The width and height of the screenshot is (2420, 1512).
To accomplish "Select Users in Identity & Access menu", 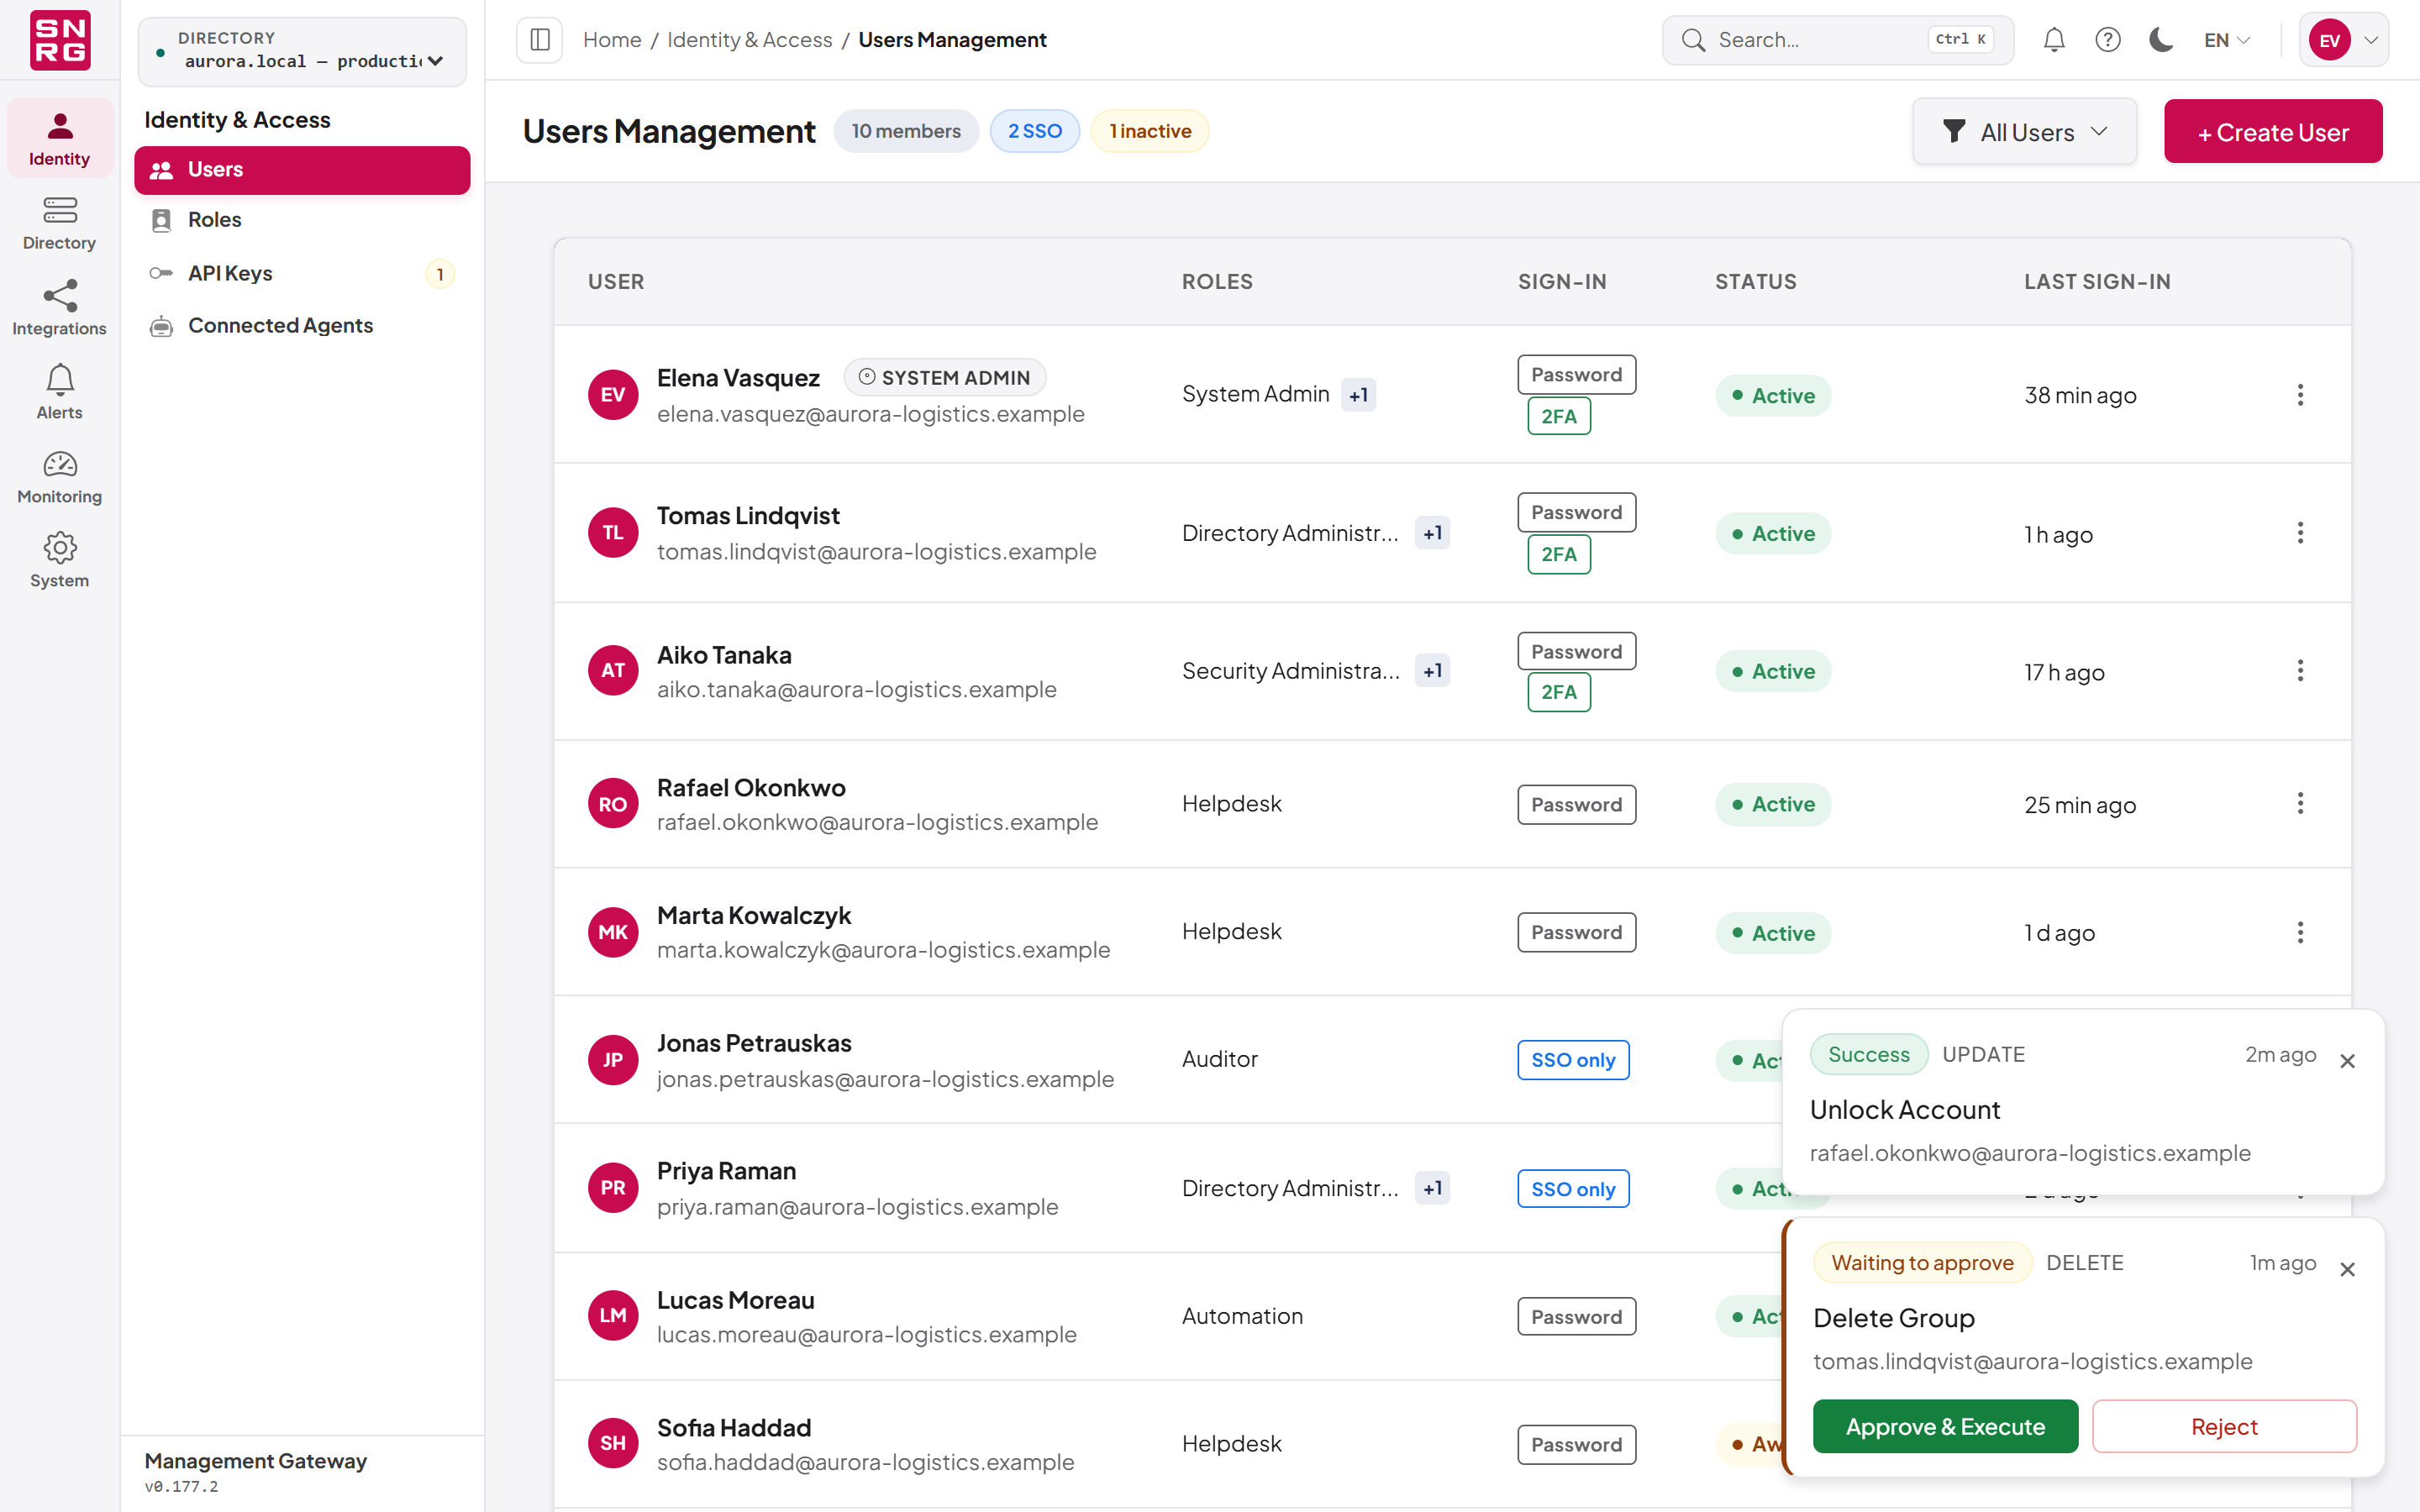I will (x=302, y=170).
